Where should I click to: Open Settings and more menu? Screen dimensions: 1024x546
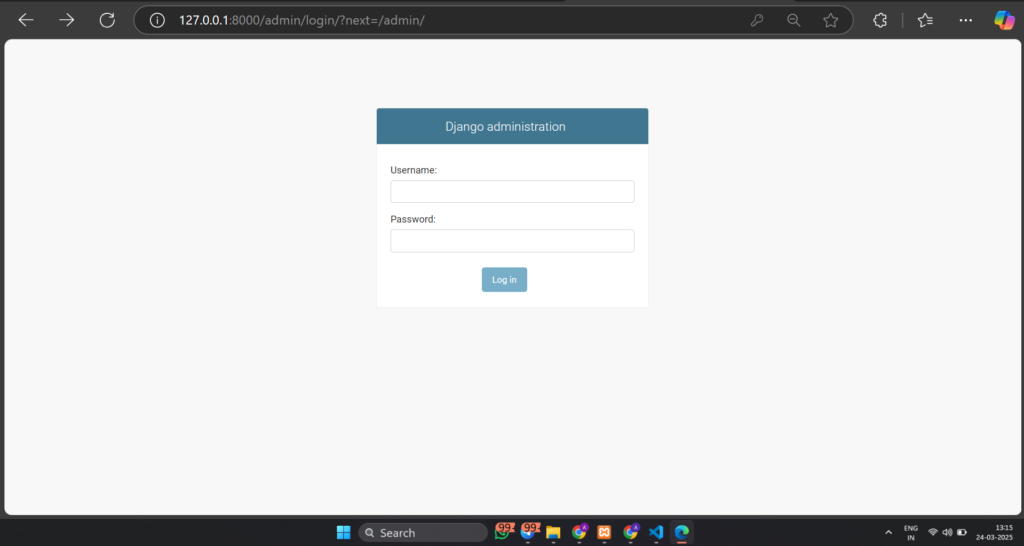tap(966, 20)
